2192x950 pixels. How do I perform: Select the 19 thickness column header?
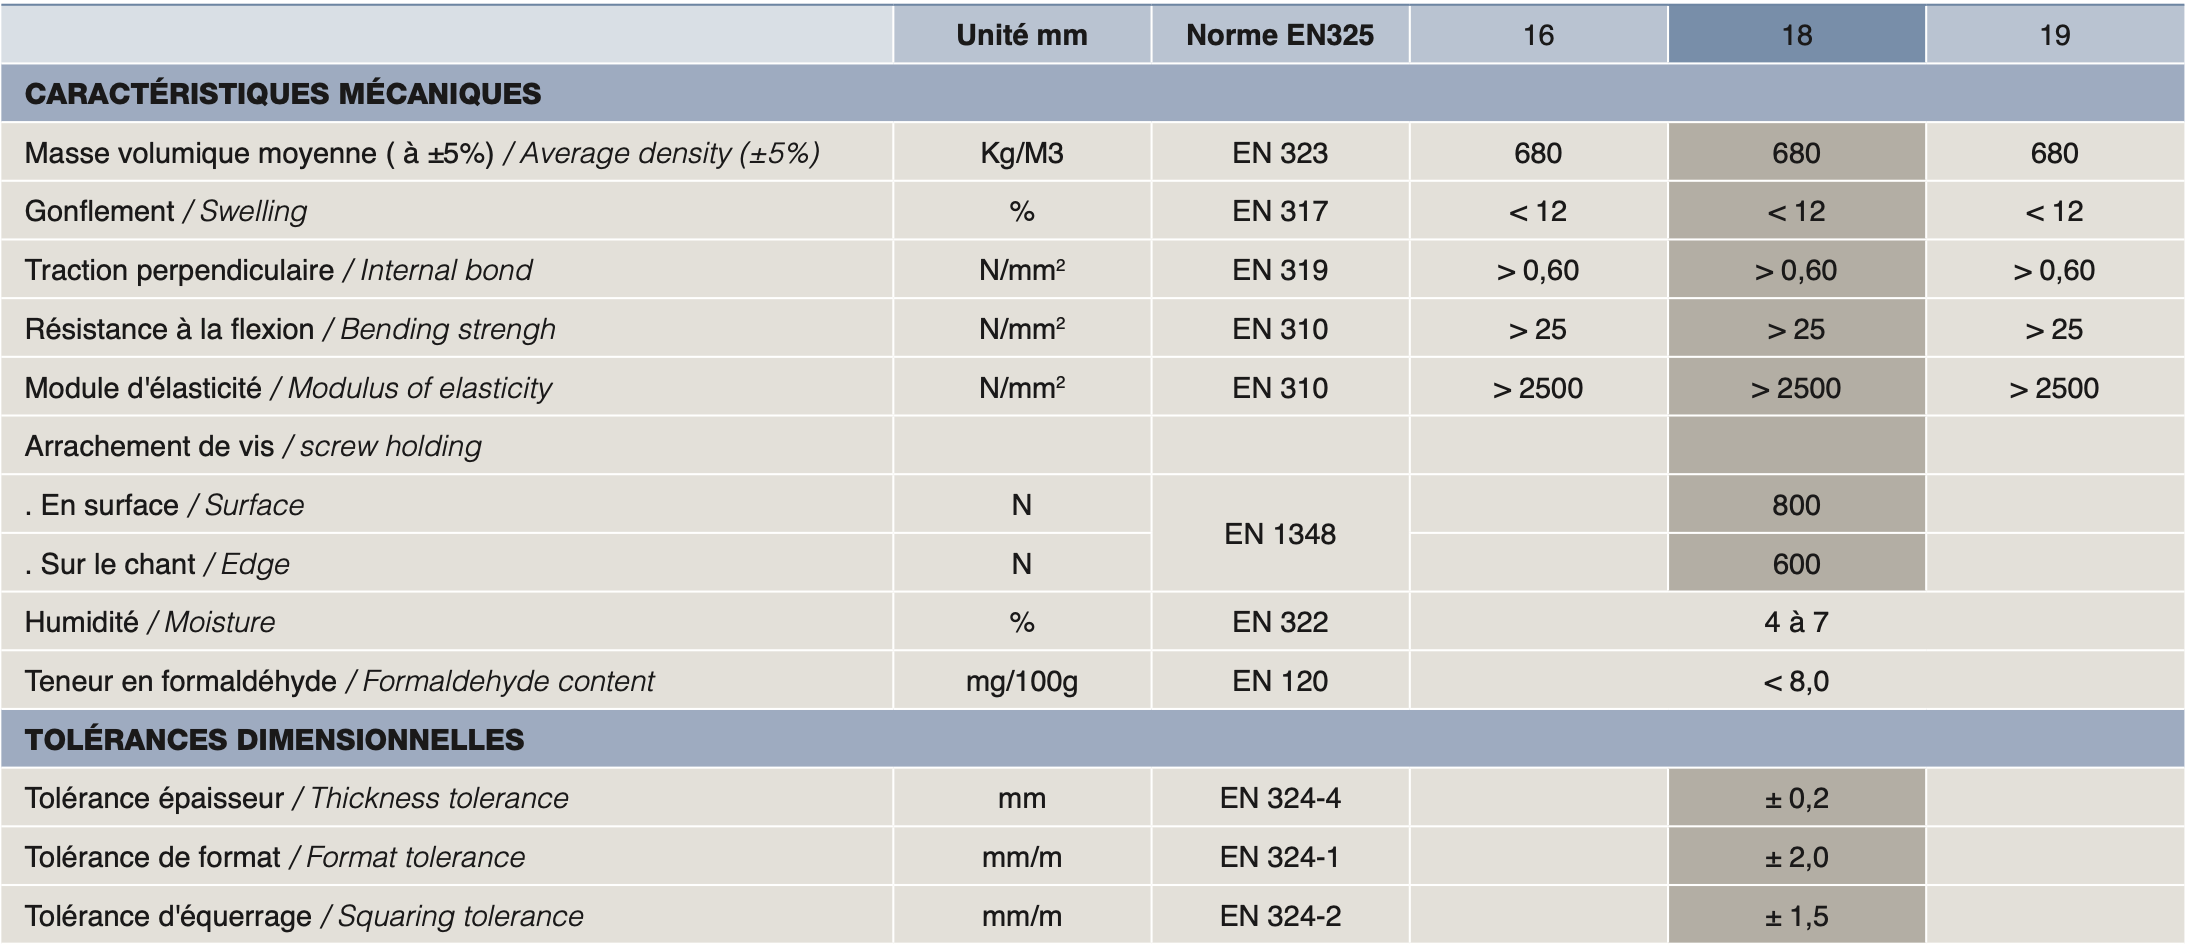(x=2054, y=35)
